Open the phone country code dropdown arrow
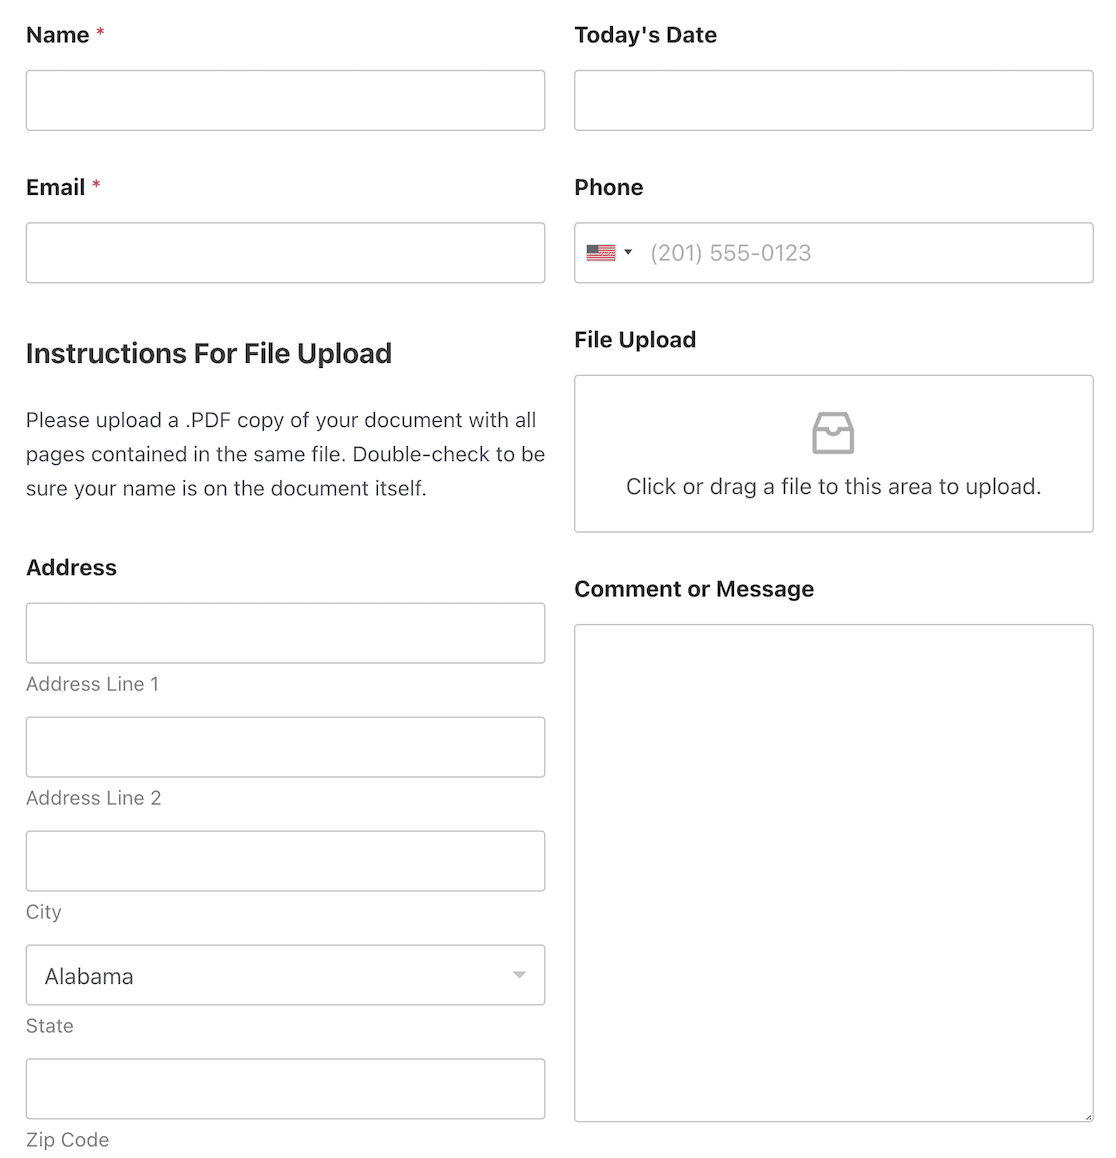The image size is (1116, 1158). [x=628, y=253]
